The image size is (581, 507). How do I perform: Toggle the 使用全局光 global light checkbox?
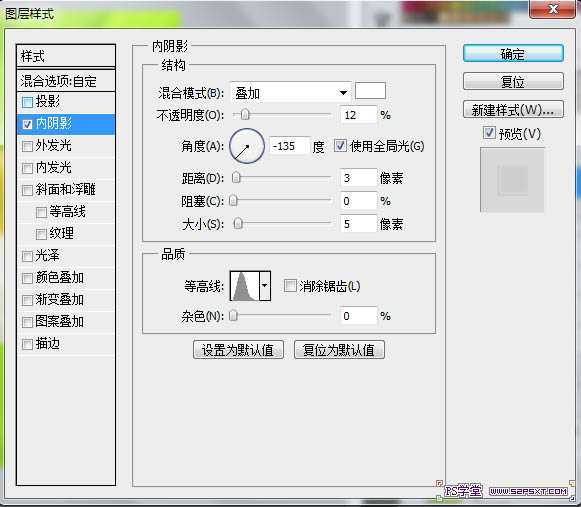(x=340, y=146)
